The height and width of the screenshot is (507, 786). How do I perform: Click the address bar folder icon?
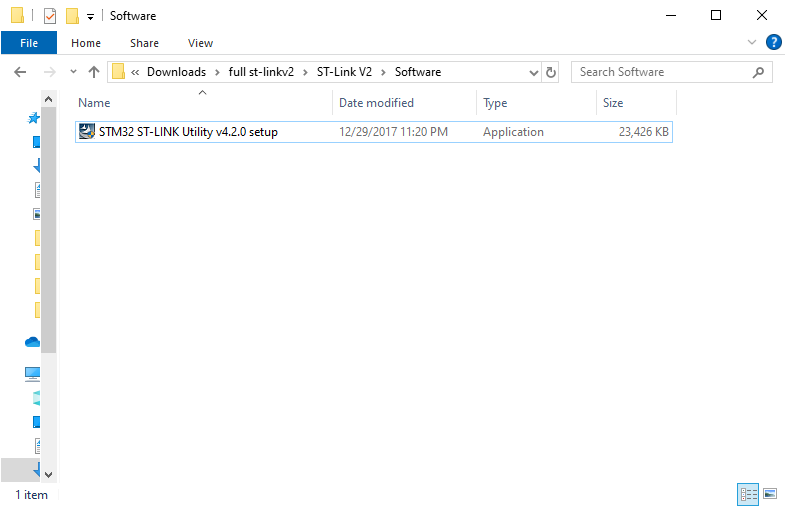(x=118, y=72)
